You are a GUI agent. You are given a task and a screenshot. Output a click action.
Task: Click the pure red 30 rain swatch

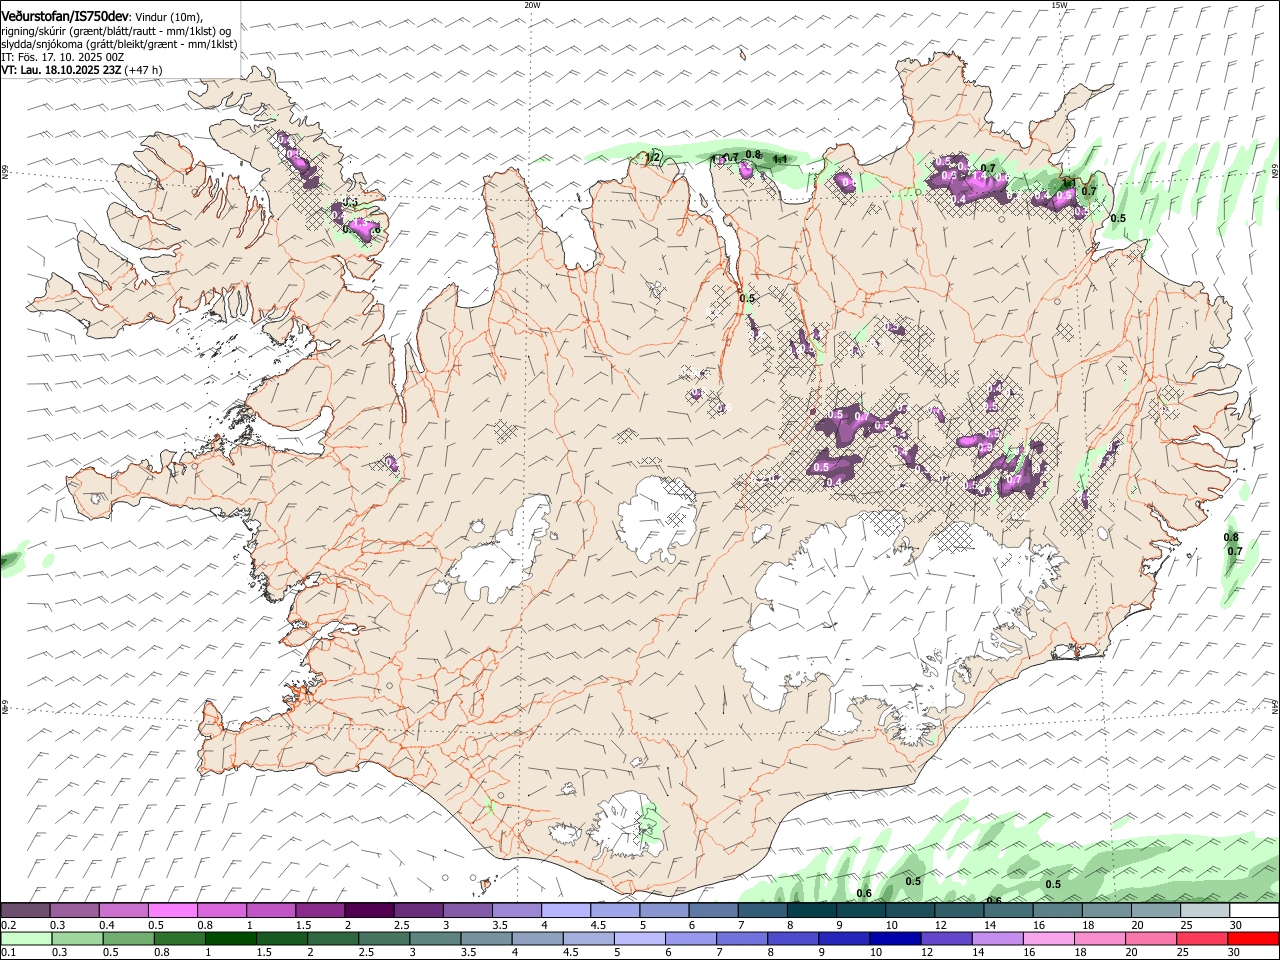click(x=1253, y=939)
